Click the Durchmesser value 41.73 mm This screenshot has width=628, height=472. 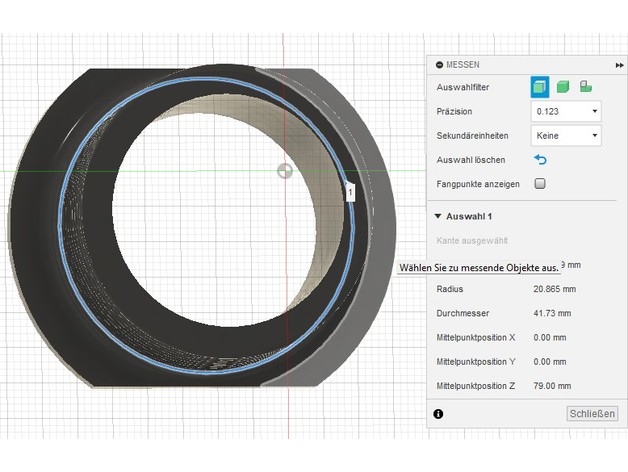554,313
